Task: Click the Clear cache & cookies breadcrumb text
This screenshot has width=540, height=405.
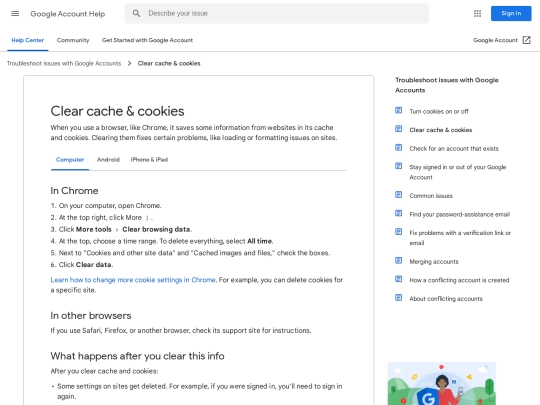Action: [x=169, y=63]
